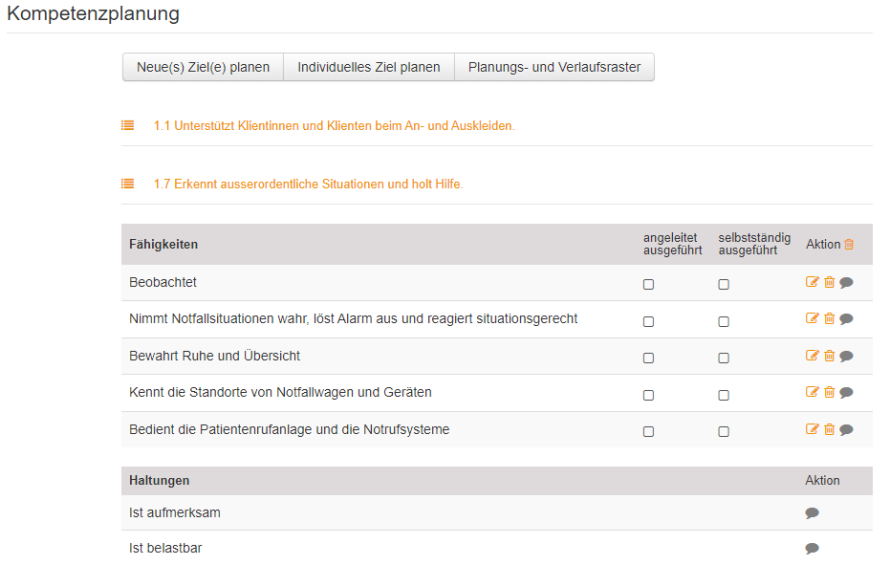Open Planungs- und Verlaufsraster

tap(554, 67)
